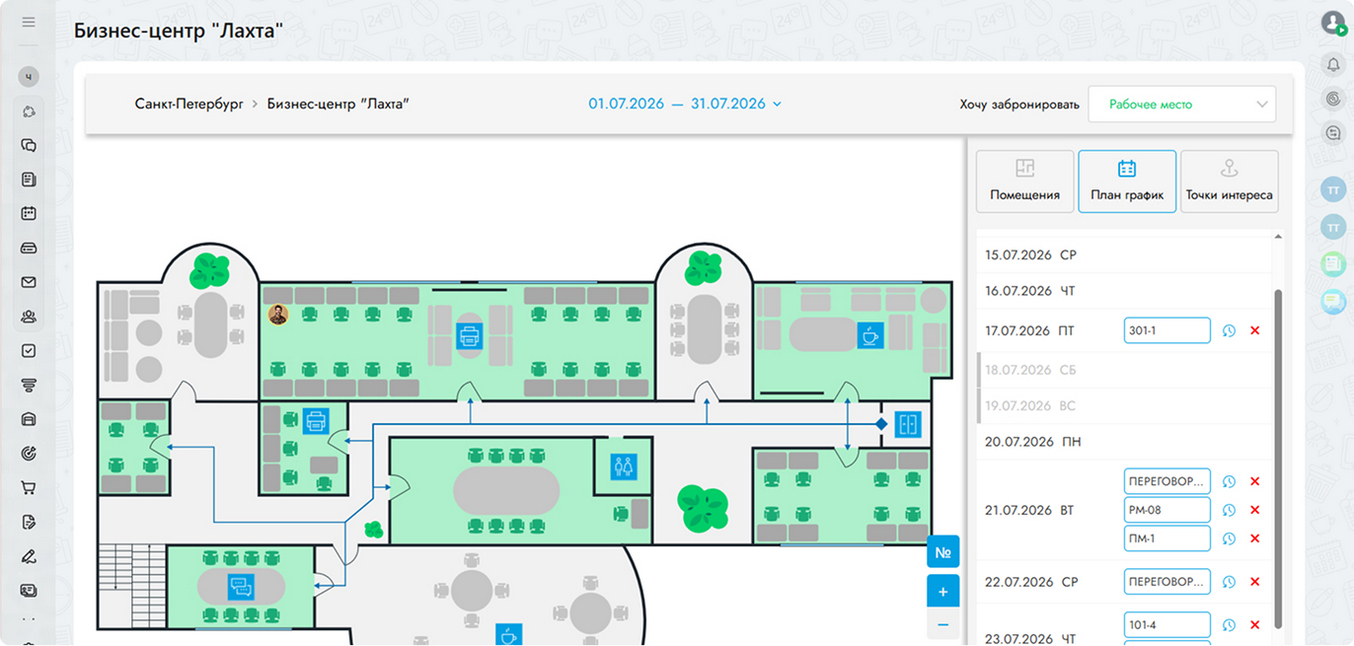Open the calendar icon in left sidebar
The width and height of the screenshot is (1354, 646).
pos(28,213)
